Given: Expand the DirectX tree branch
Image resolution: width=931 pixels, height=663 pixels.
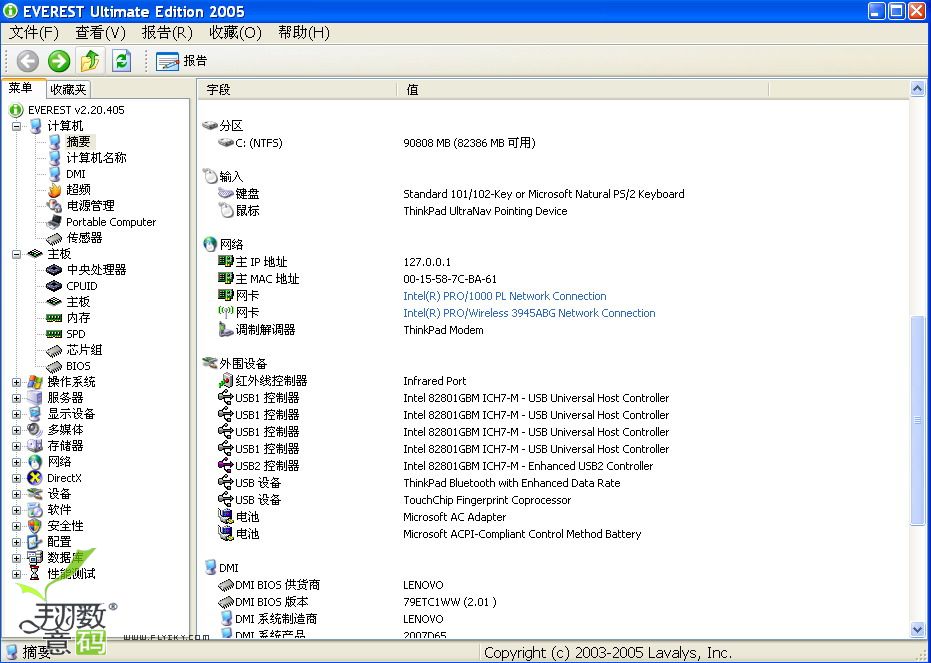Looking at the screenshot, I should click(x=17, y=478).
